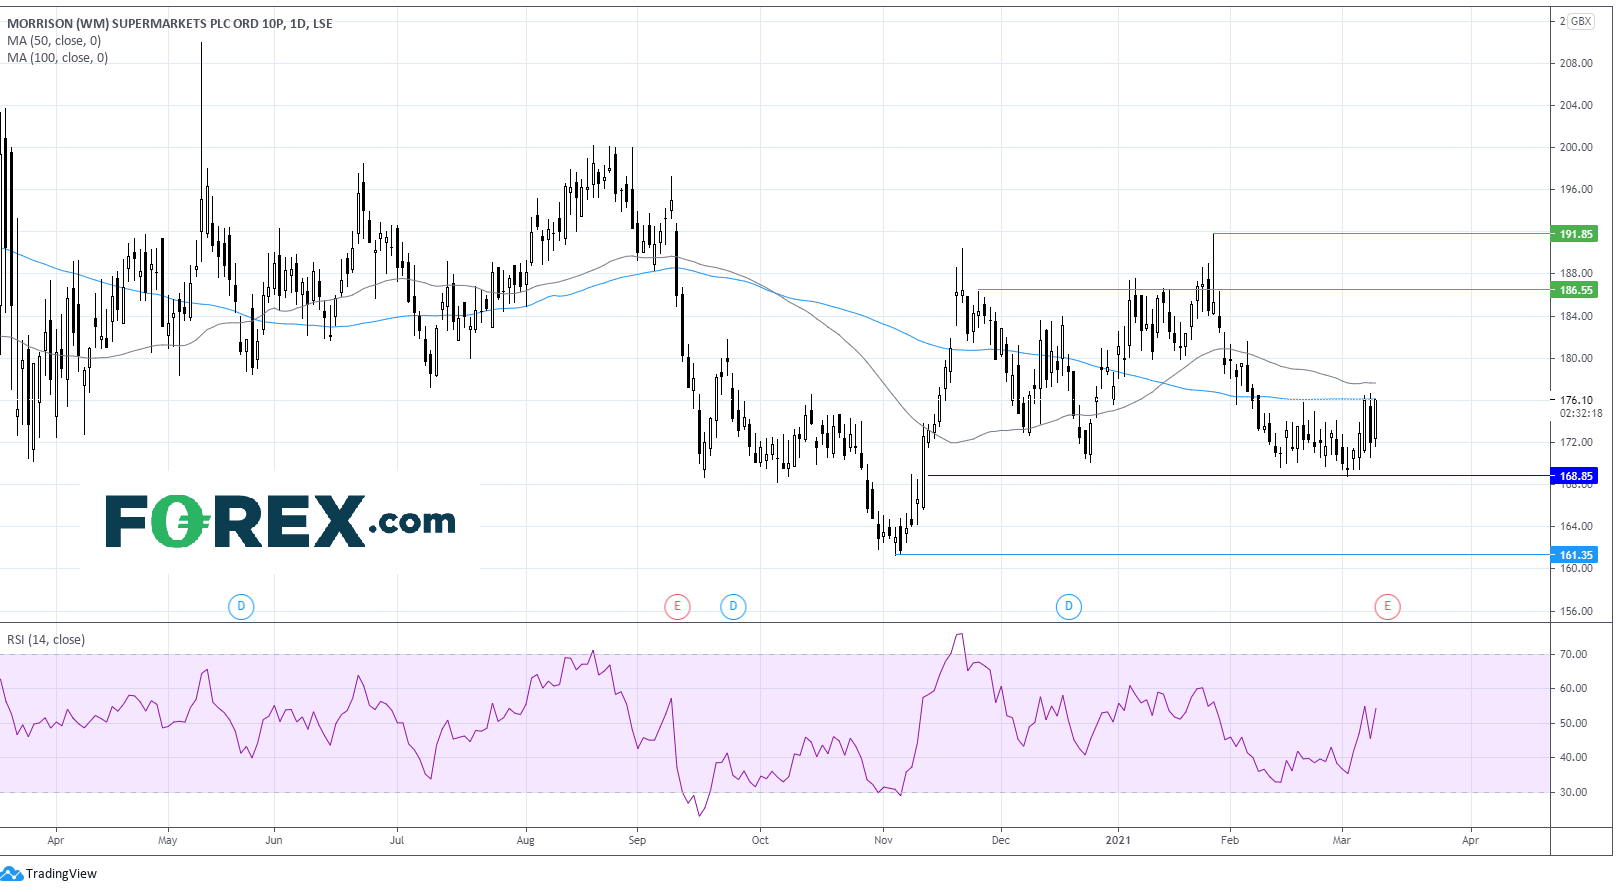
Task: Select the RSI (14, close) indicator label
Action: (46, 640)
